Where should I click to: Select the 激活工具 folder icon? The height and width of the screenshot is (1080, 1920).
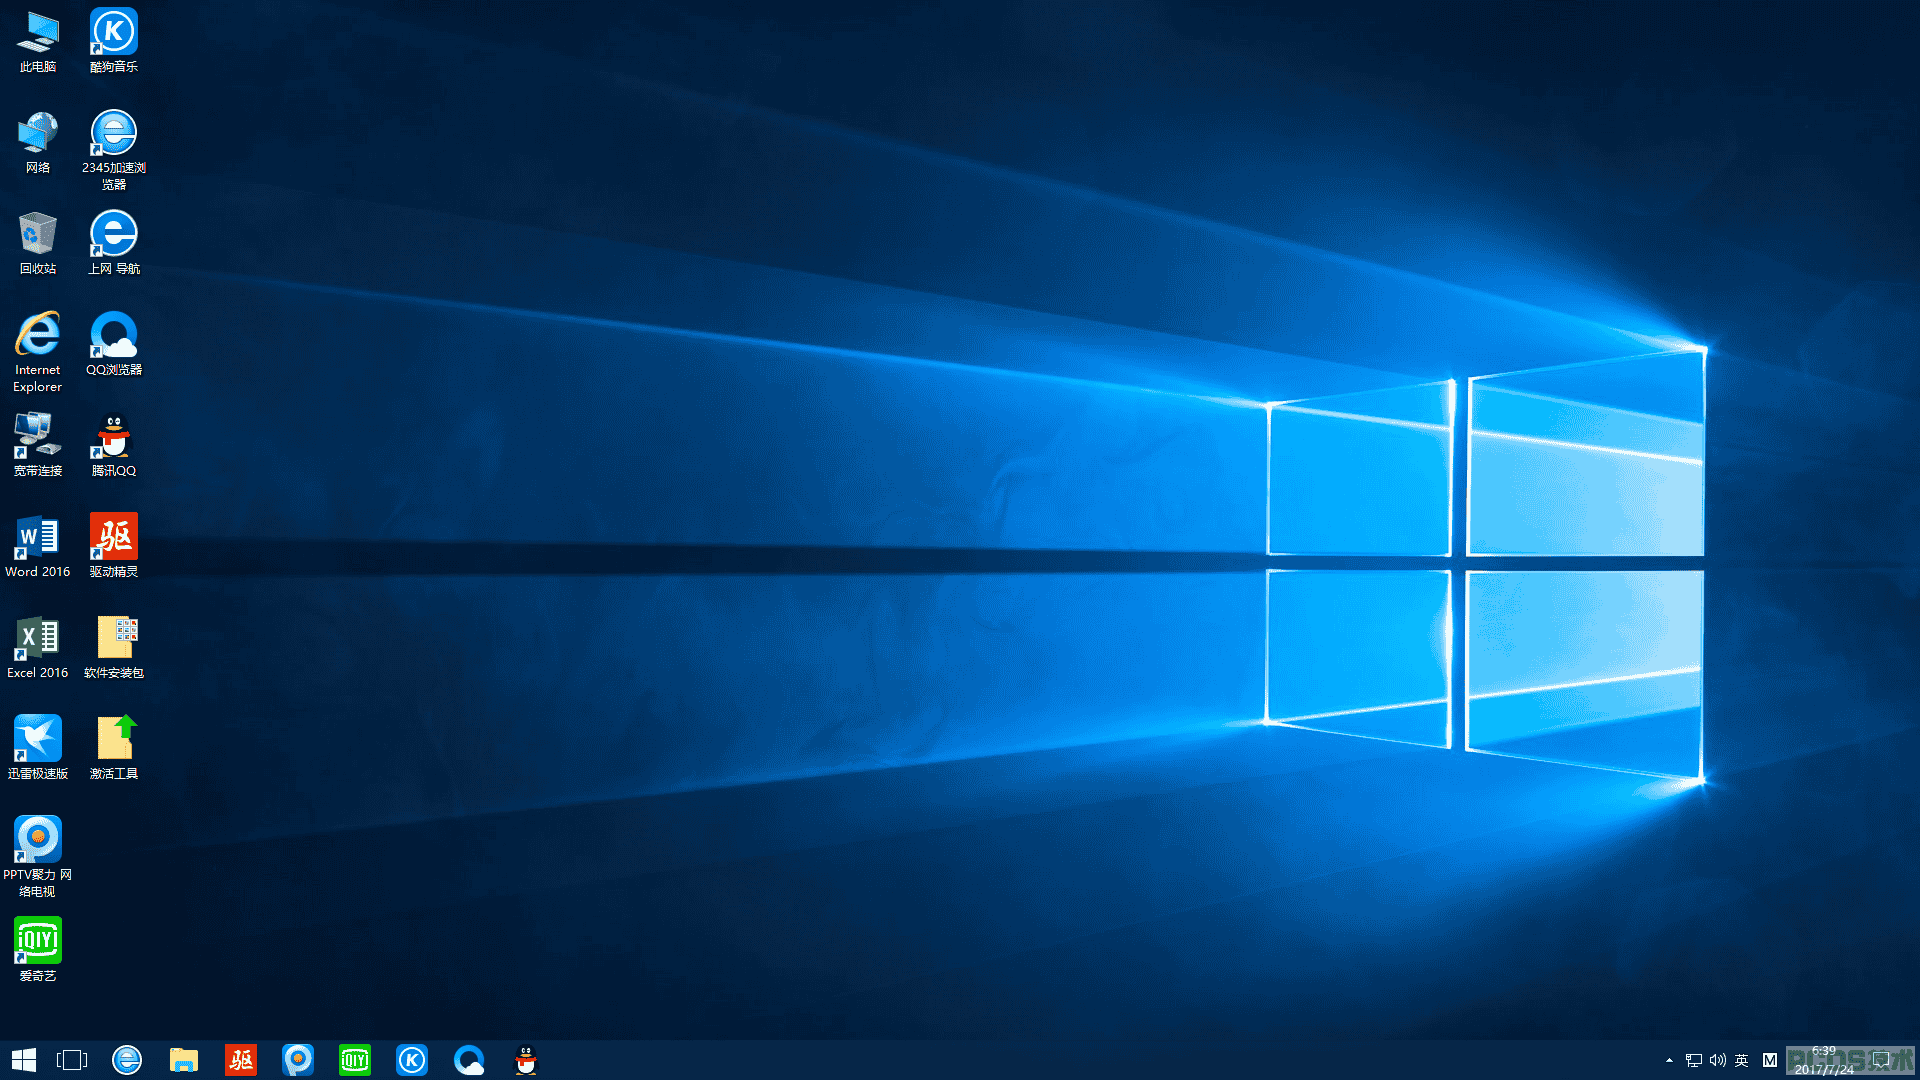pyautogui.click(x=114, y=748)
